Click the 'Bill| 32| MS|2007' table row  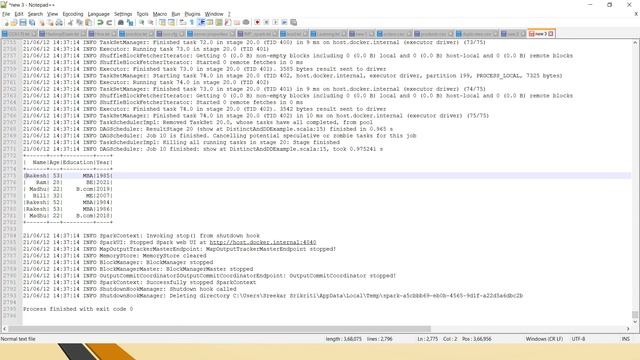pyautogui.click(x=68, y=196)
